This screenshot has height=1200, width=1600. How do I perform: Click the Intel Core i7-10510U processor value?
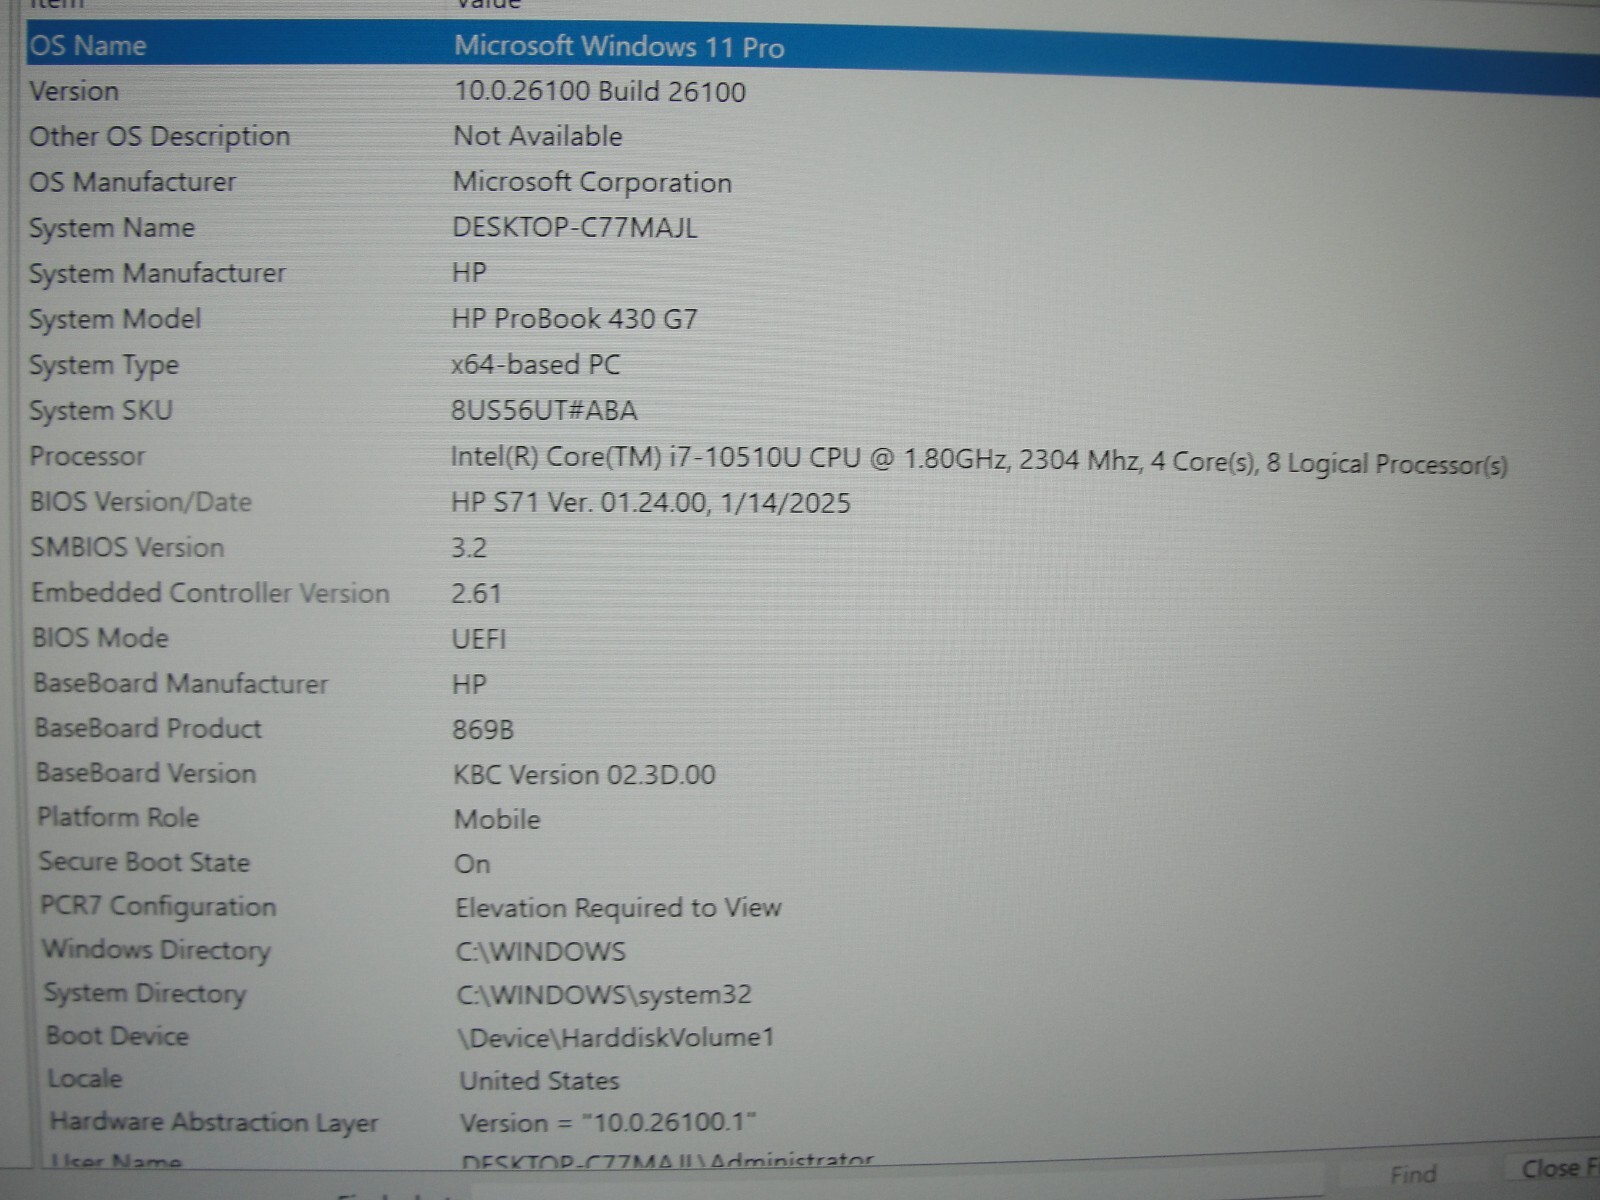coord(979,460)
